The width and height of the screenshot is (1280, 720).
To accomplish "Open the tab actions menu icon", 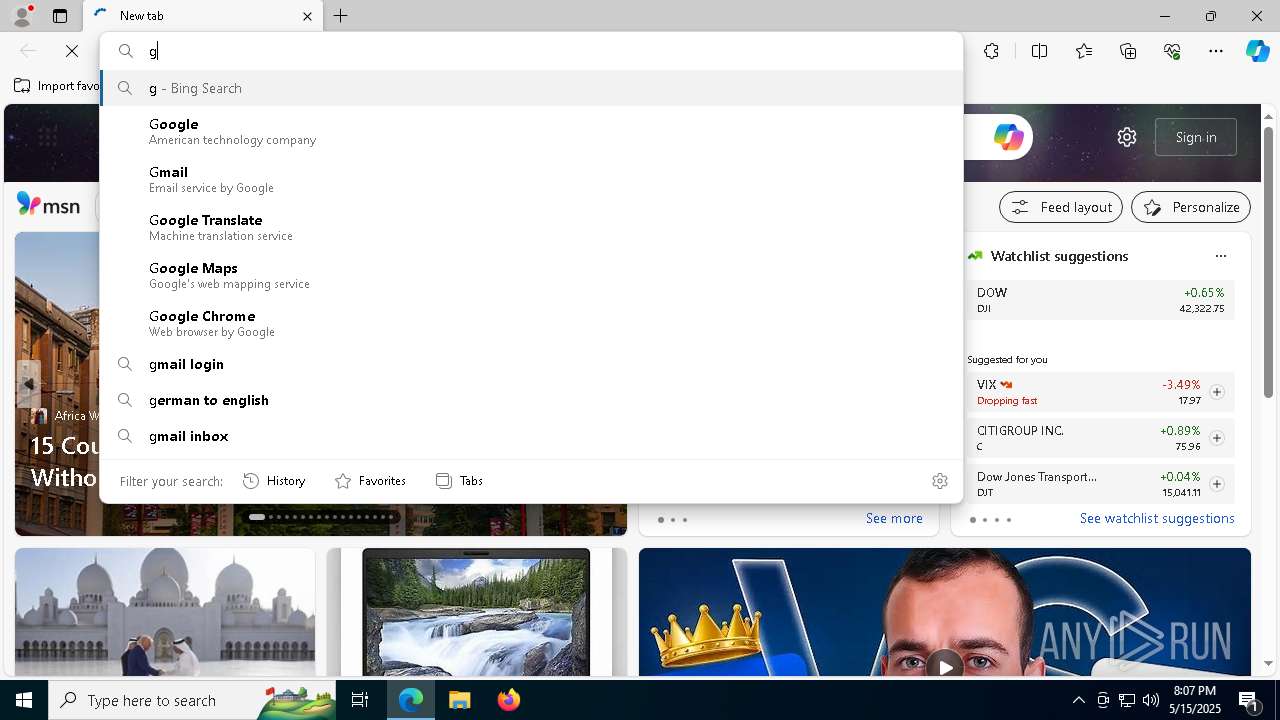I will pos(60,16).
